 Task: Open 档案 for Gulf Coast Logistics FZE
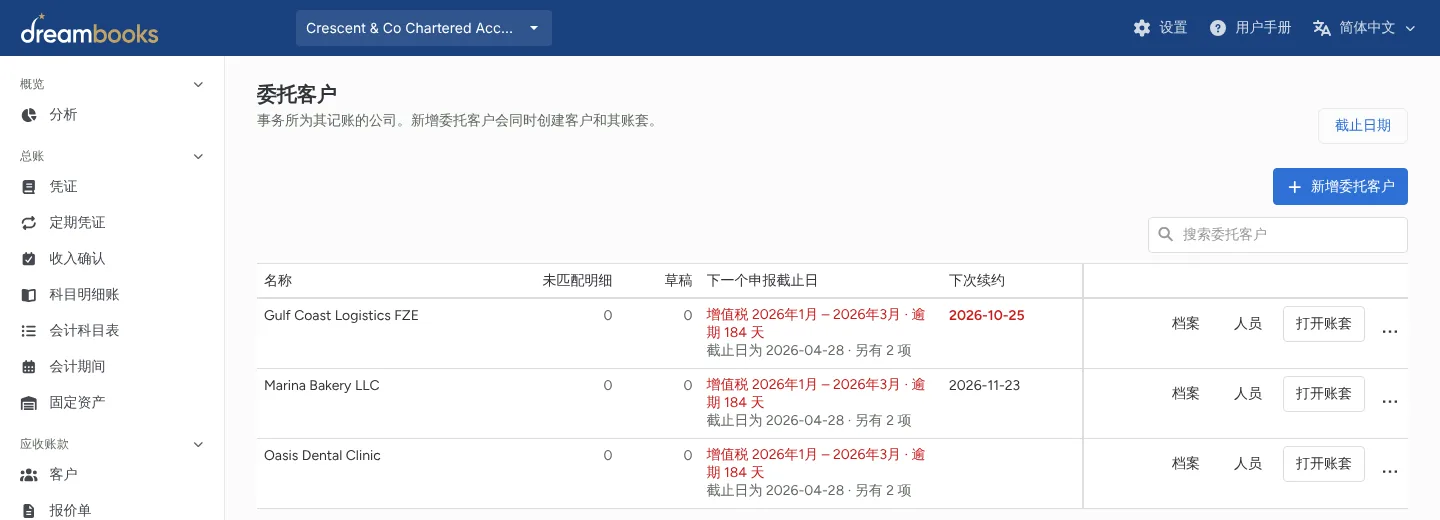(1186, 324)
